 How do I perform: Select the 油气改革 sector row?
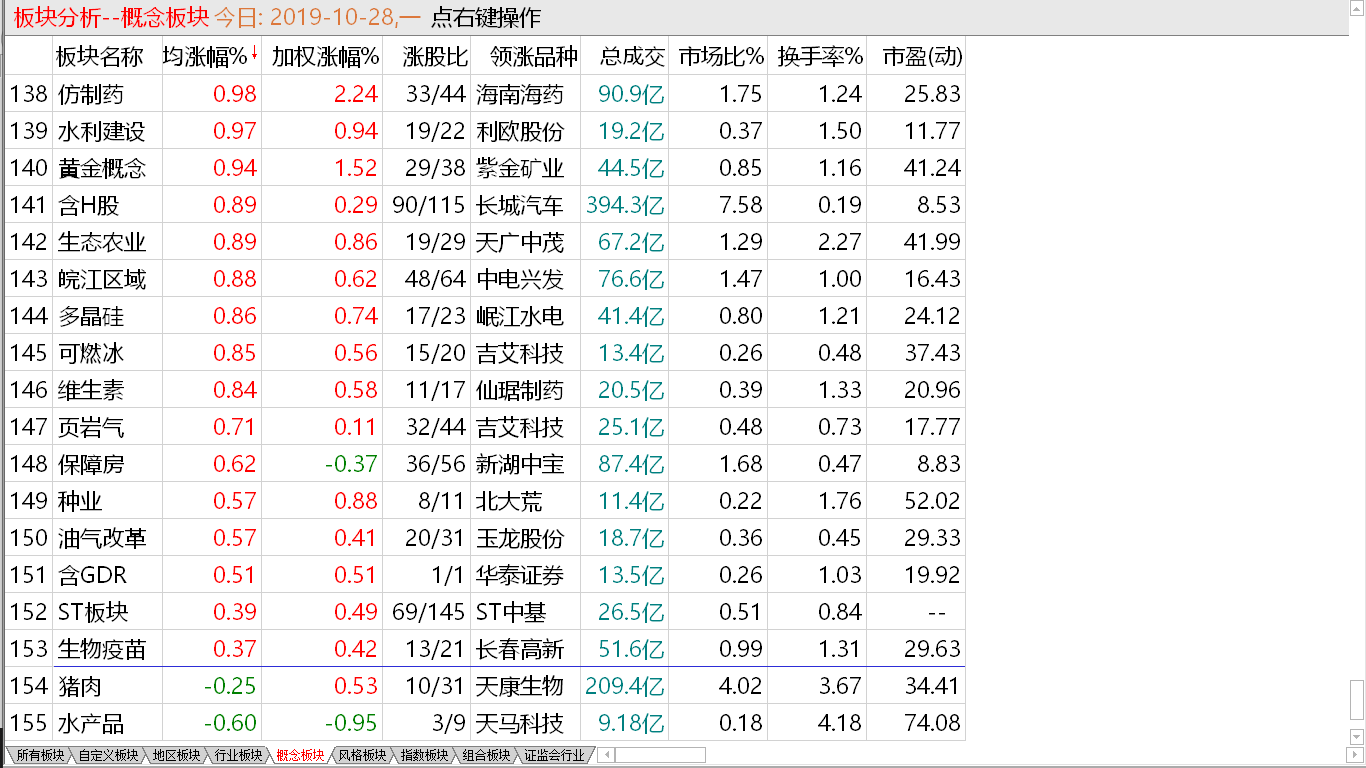pyautogui.click(x=485, y=538)
